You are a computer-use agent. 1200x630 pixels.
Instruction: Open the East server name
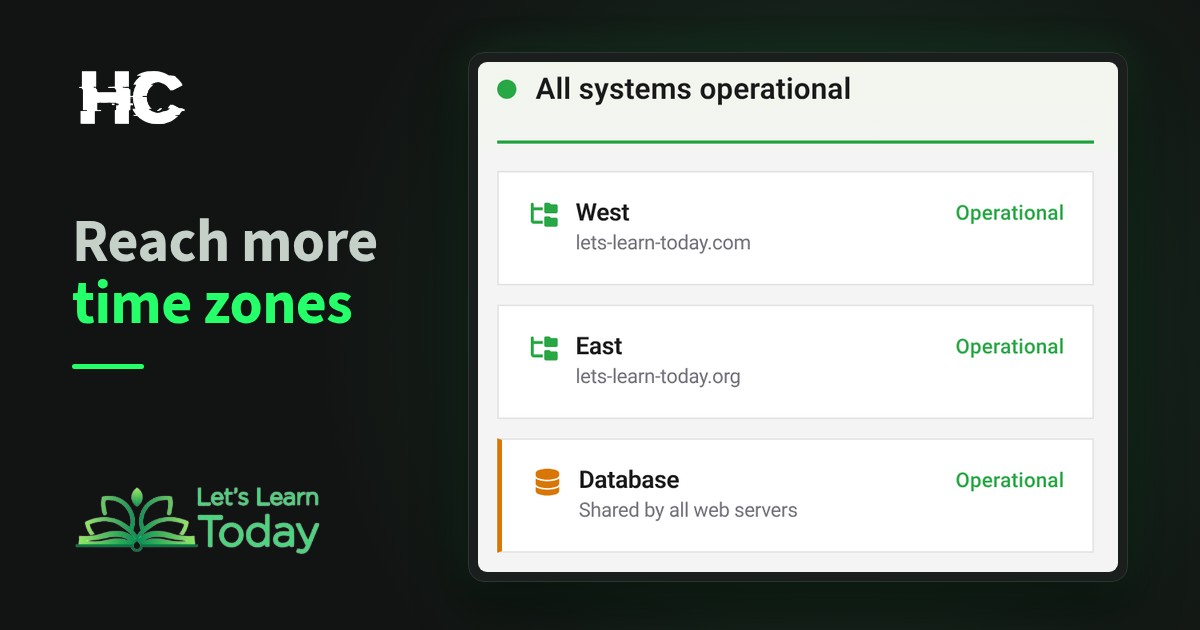tap(599, 346)
